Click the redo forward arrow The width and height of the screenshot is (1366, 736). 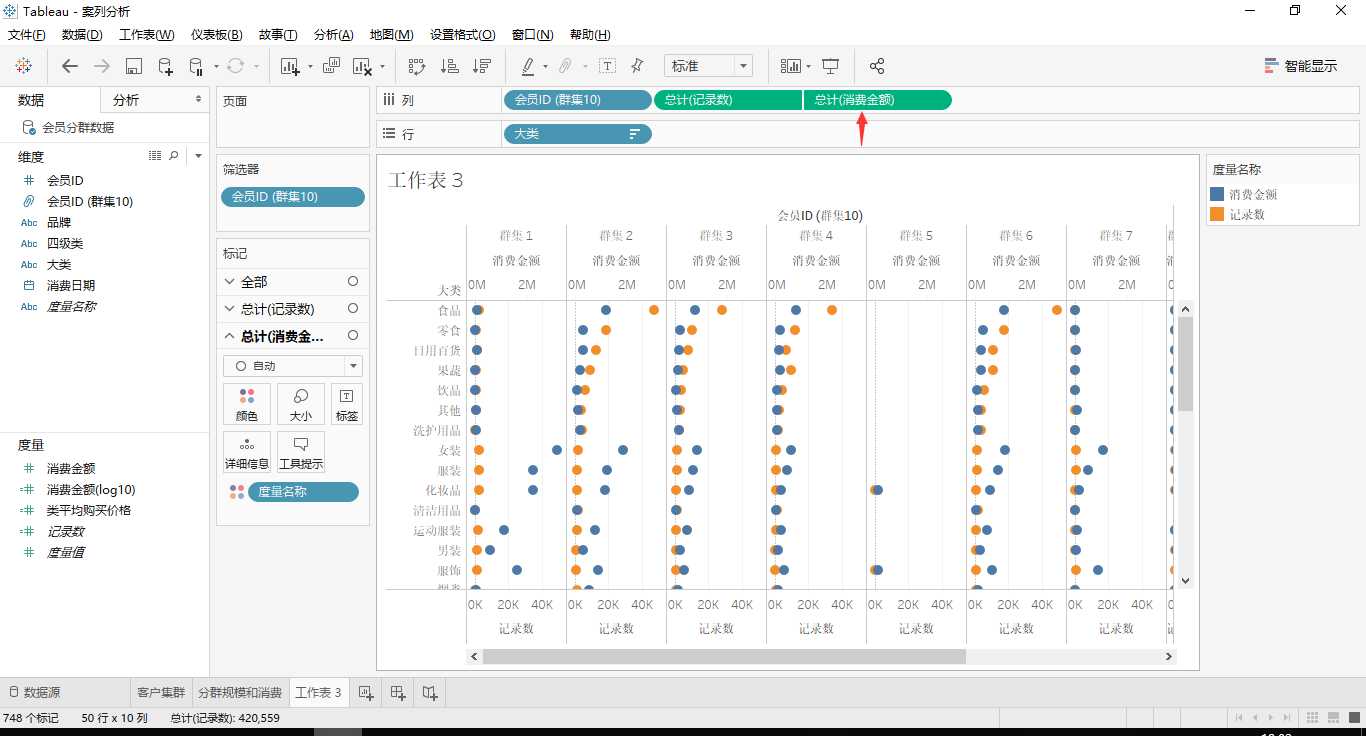101,66
